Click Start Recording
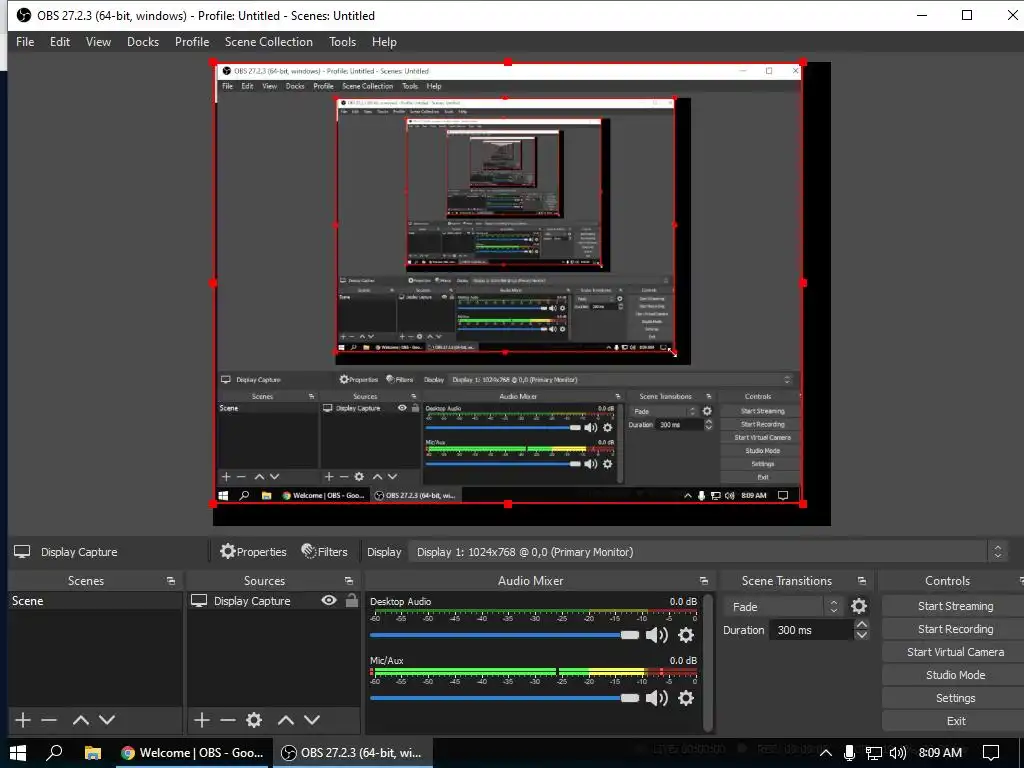This screenshot has height=768, width=1024. [955, 629]
